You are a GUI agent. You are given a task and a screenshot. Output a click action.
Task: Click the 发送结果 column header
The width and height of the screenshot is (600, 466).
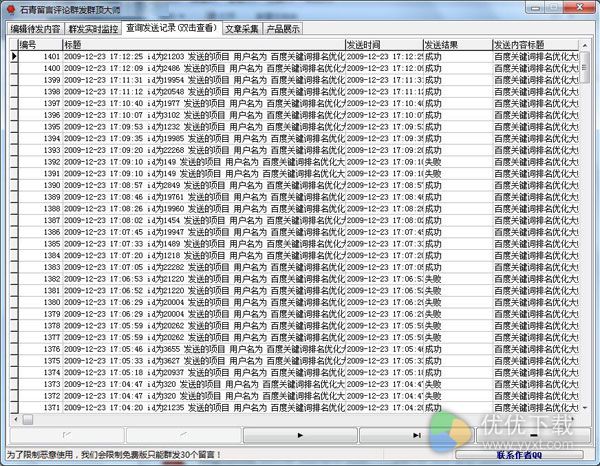click(x=458, y=45)
